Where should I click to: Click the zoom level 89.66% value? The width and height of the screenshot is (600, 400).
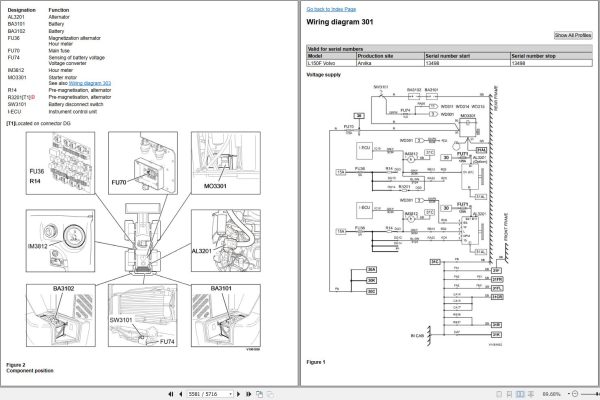551,394
